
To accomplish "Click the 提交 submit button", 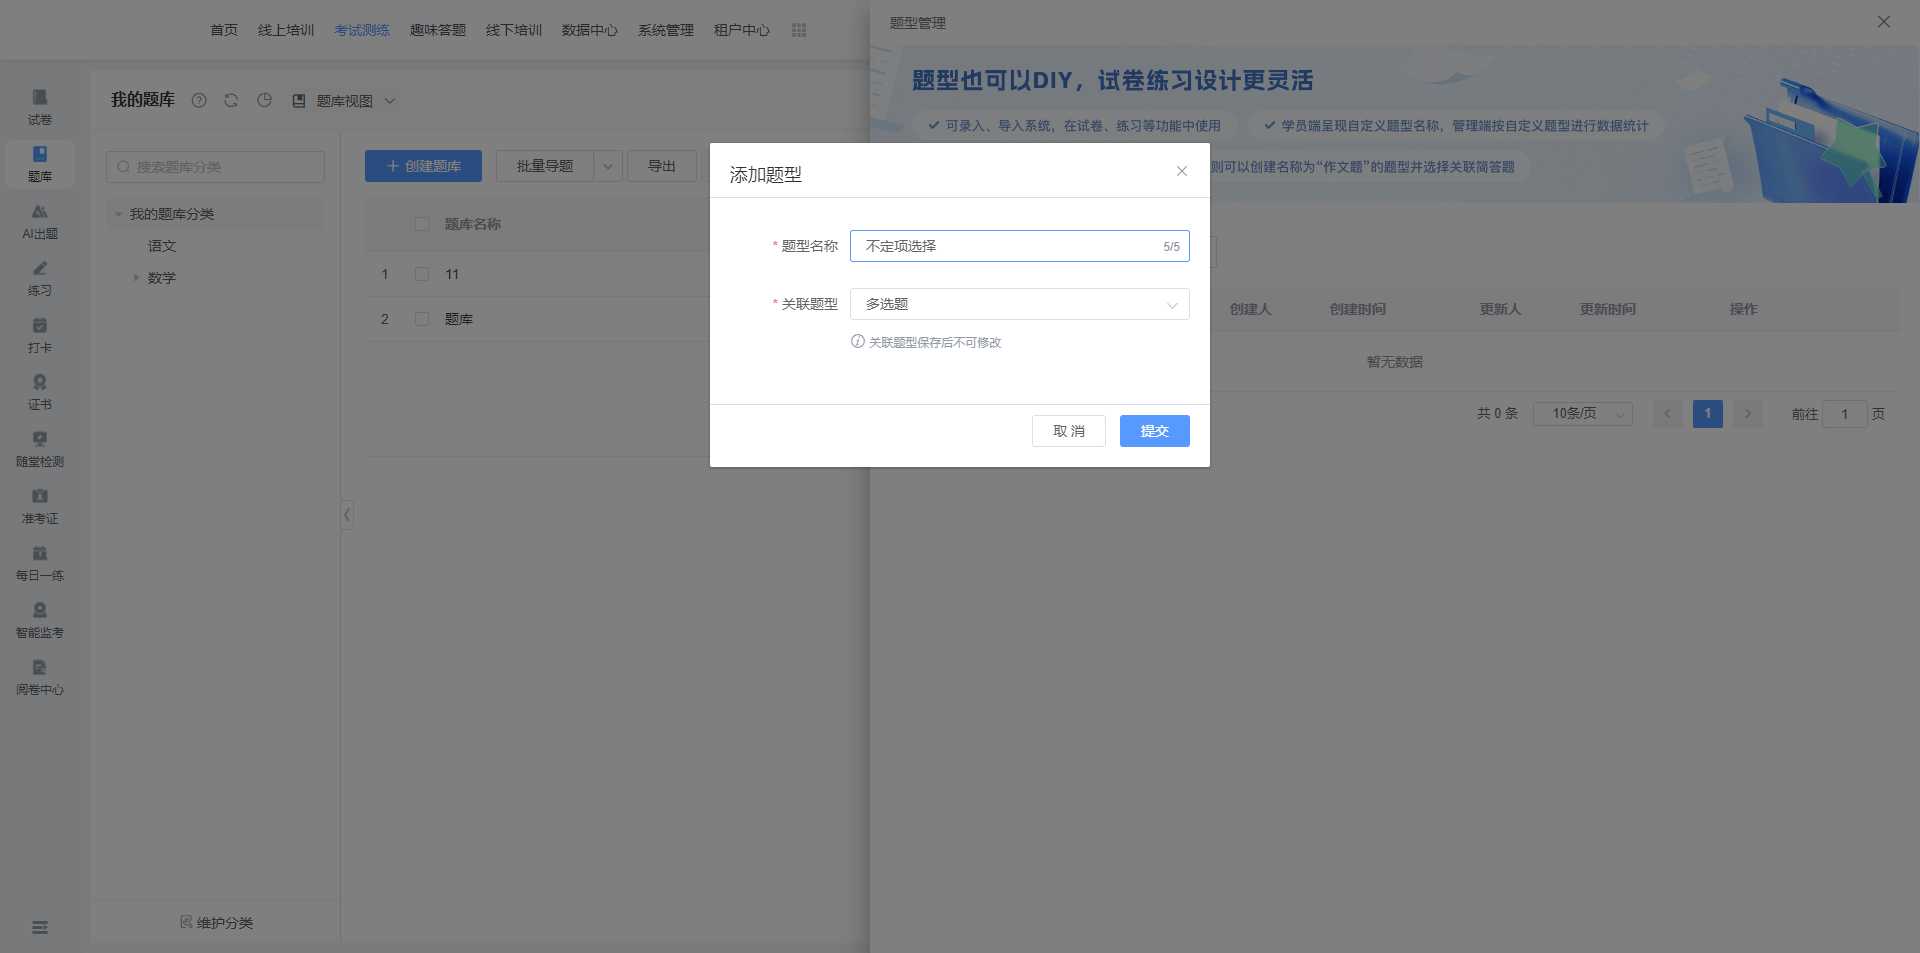I will click(x=1154, y=431).
